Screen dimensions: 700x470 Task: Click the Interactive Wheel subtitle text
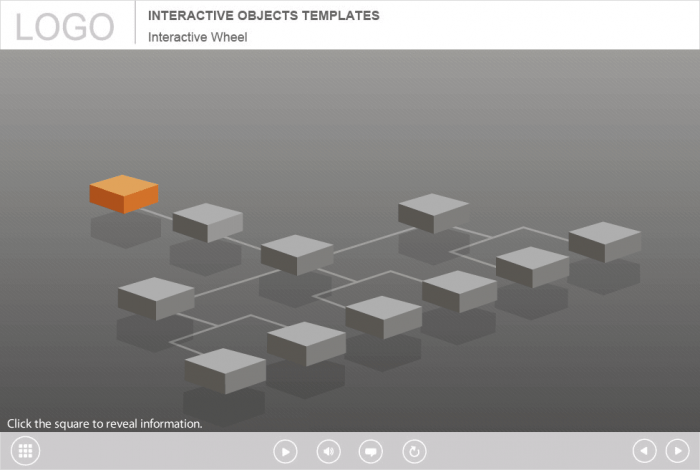[197, 37]
